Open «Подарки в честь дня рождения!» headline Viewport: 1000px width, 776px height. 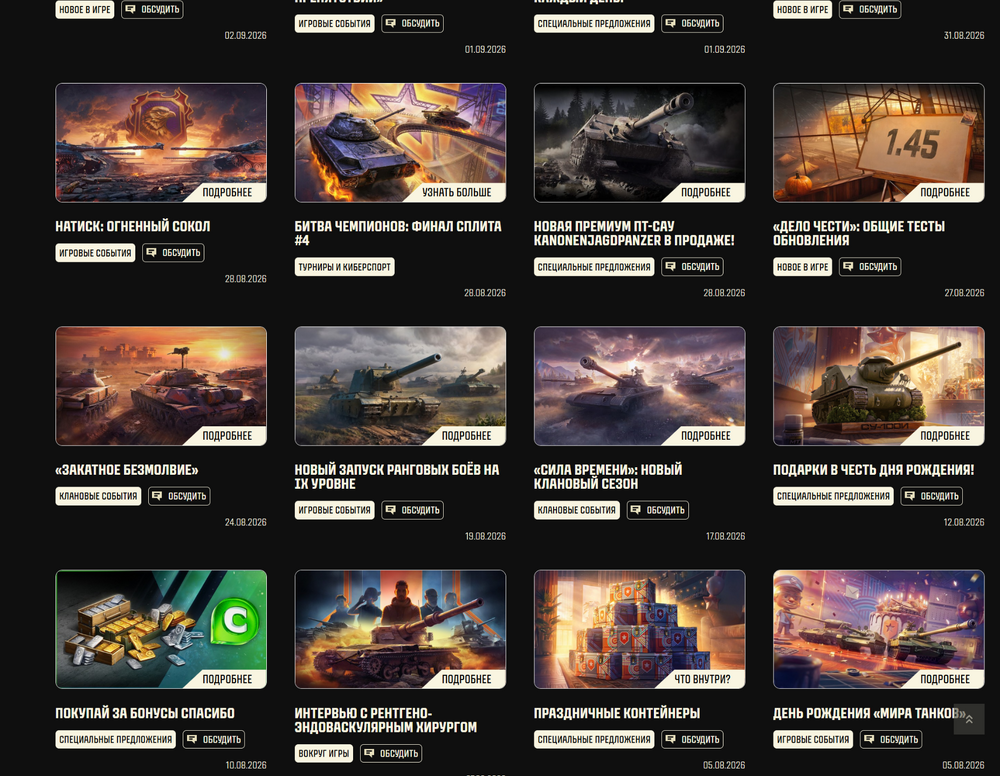(873, 470)
